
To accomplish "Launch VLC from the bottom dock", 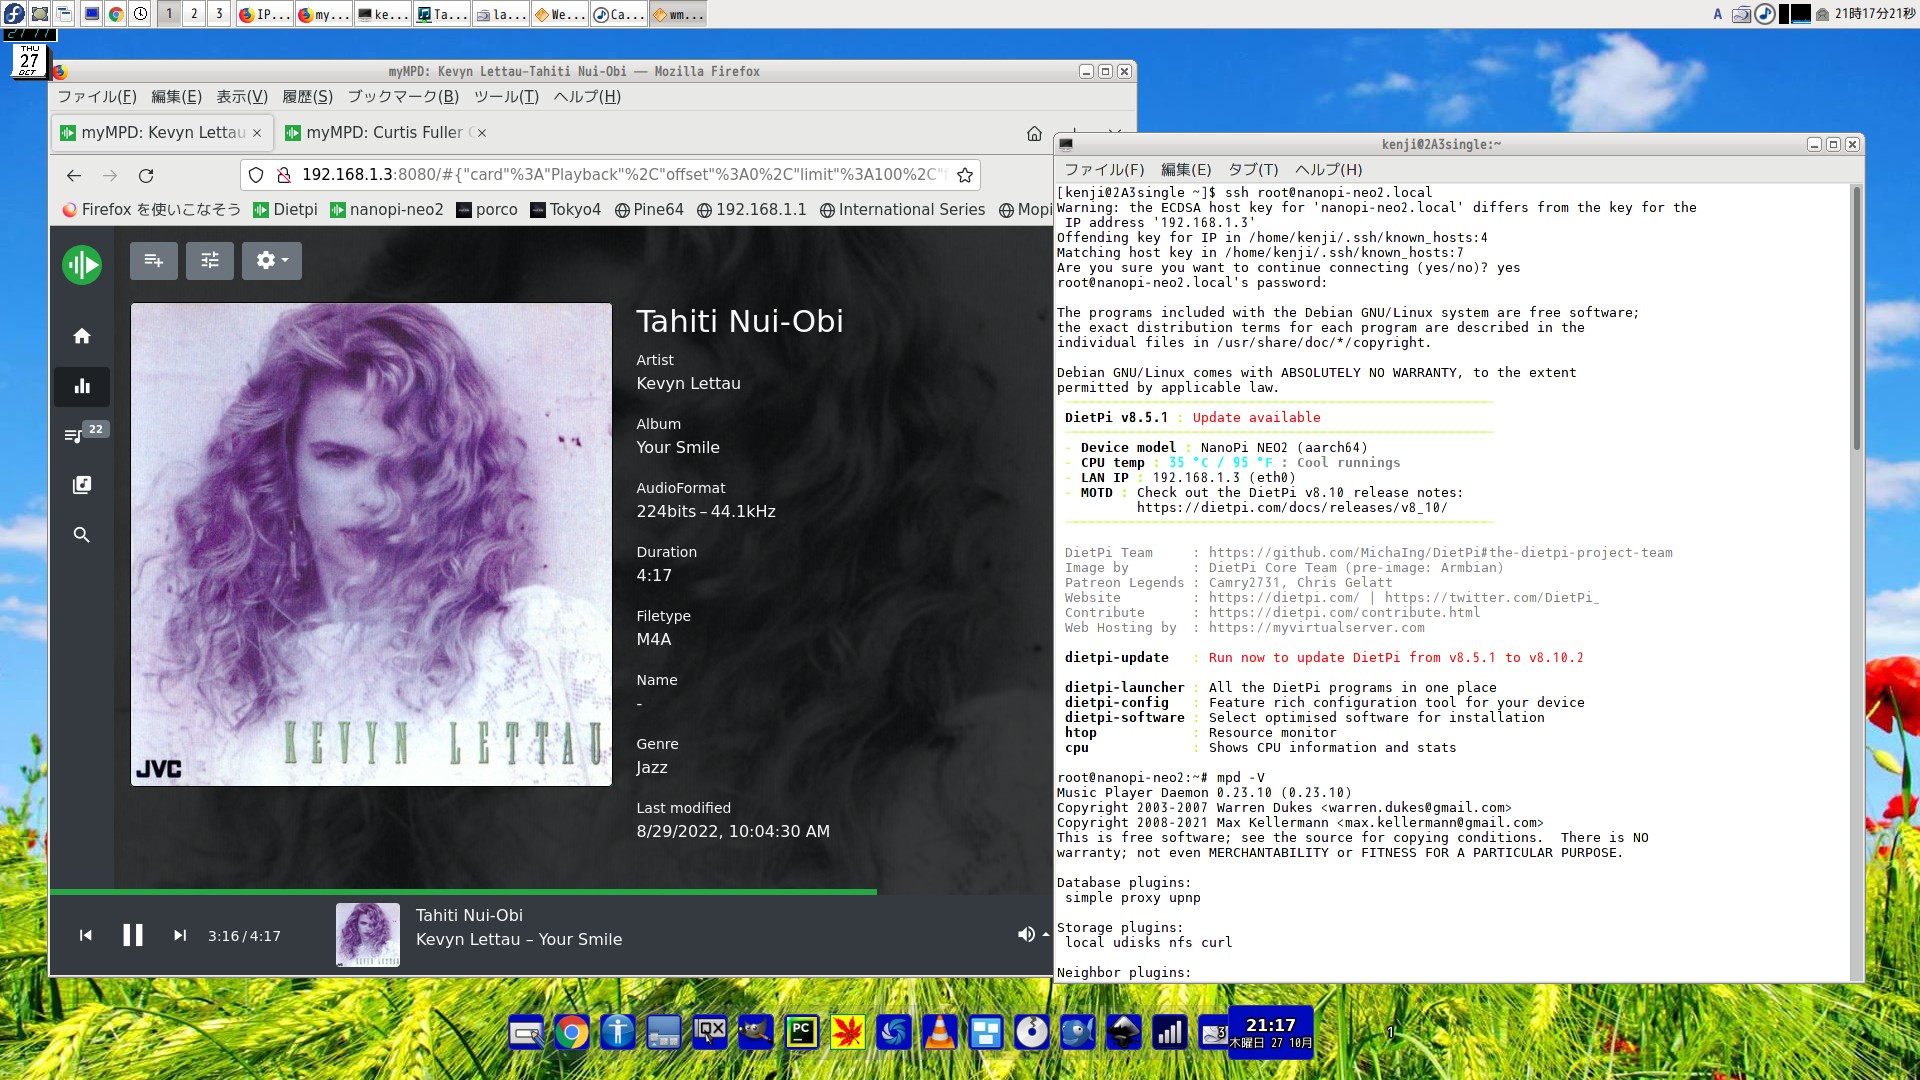I will point(939,1032).
